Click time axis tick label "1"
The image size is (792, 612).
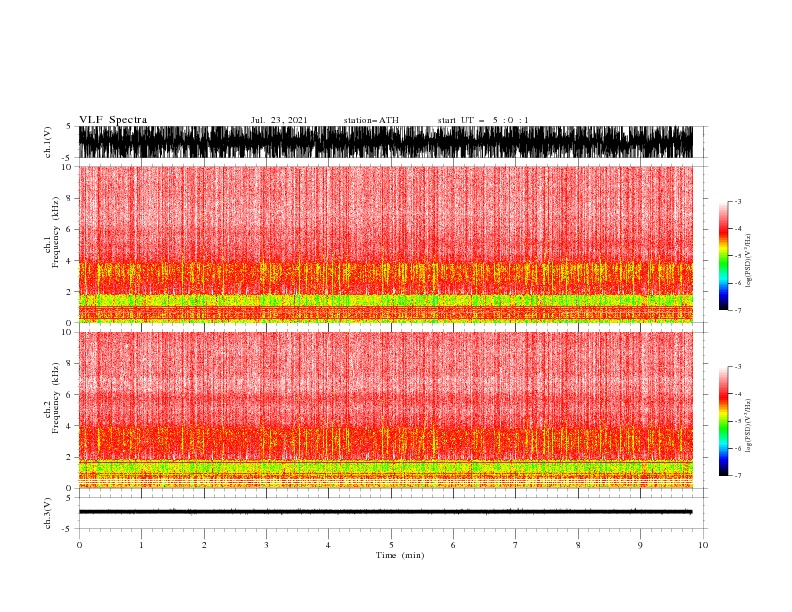(141, 545)
